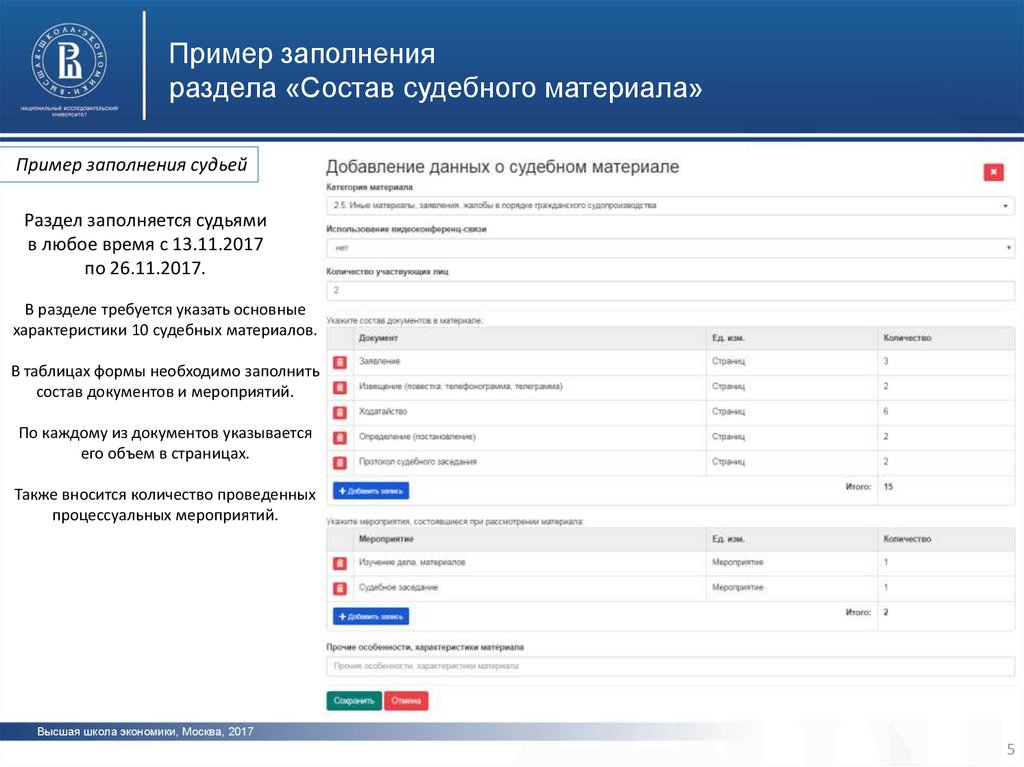Delete the Ходатайство document row
The height and width of the screenshot is (767, 1024).
(339, 411)
